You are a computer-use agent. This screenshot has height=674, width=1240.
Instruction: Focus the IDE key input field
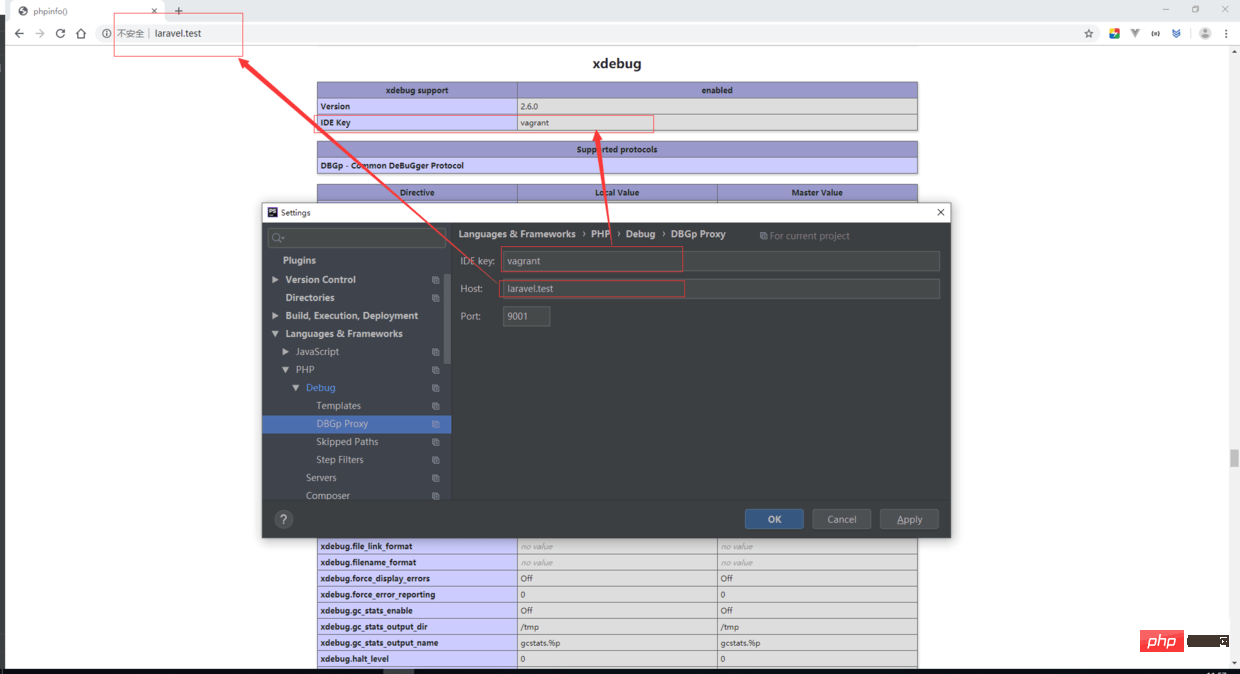pyautogui.click(x=721, y=261)
